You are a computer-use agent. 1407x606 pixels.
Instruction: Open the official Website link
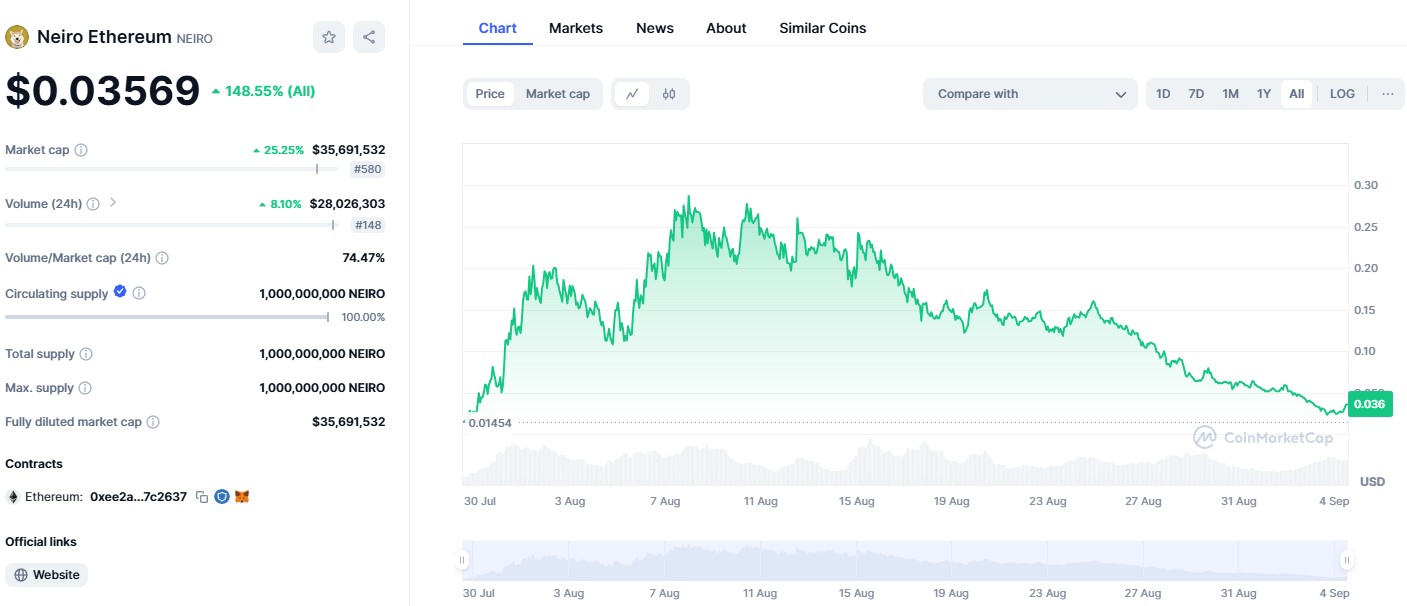(47, 575)
